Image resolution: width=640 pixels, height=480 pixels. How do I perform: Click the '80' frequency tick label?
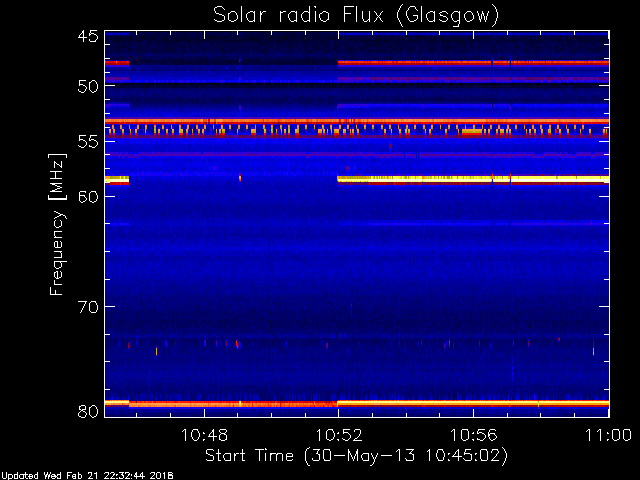[88, 411]
